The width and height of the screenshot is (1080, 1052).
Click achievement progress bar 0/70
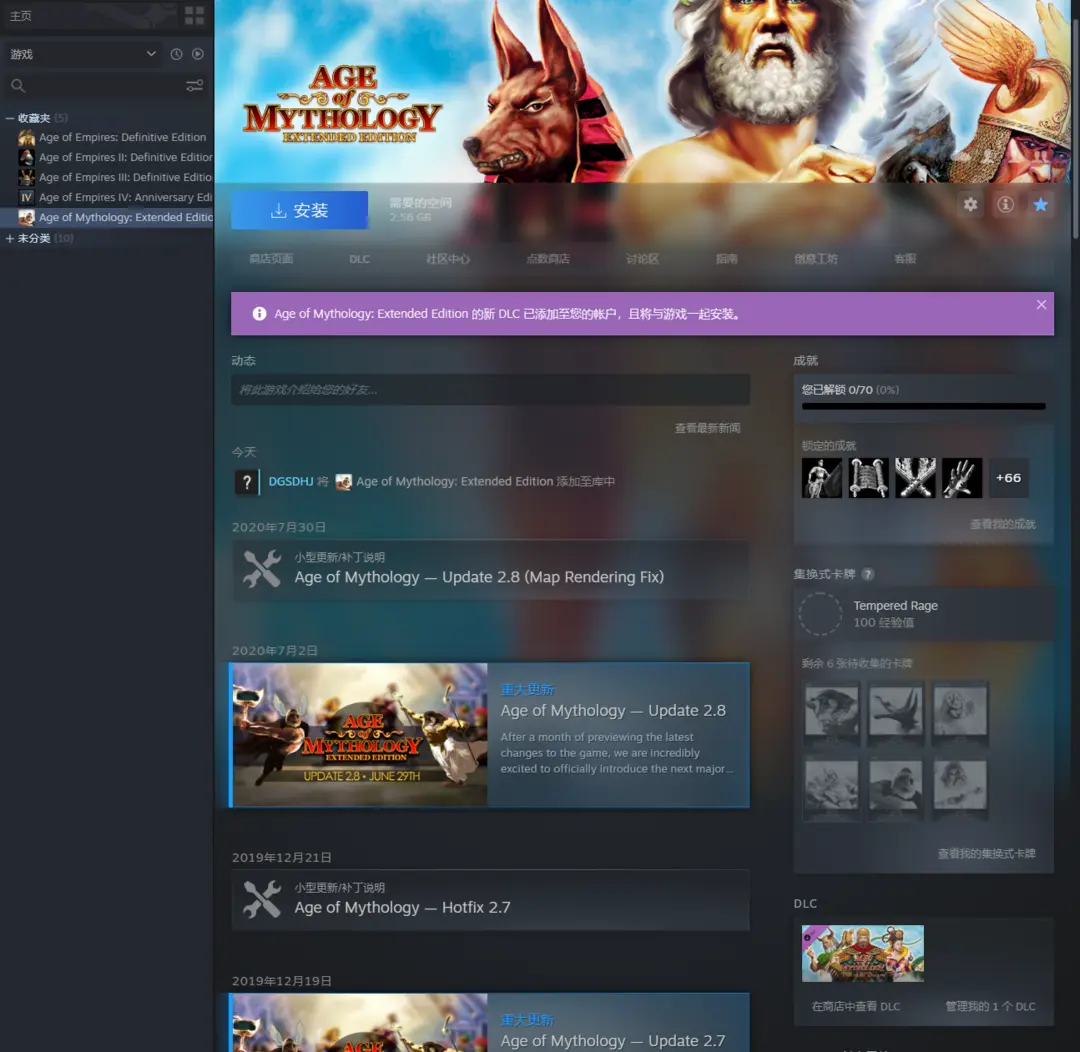click(x=923, y=406)
